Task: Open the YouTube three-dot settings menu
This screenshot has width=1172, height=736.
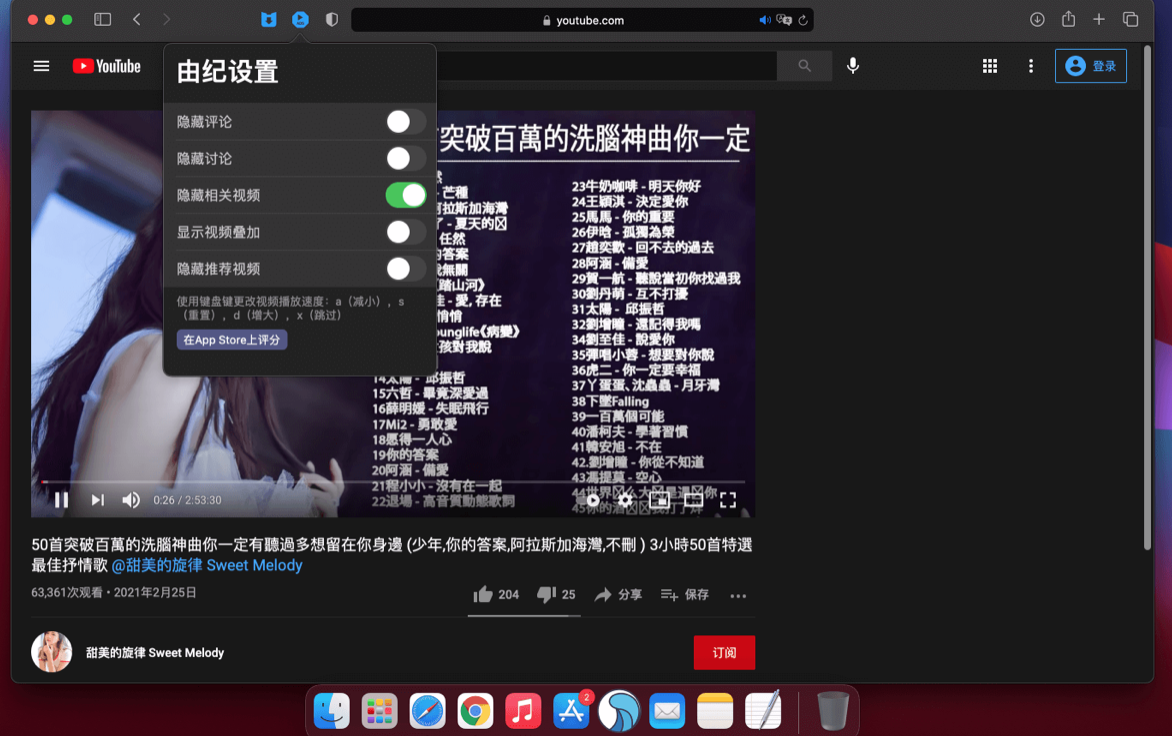Action: pyautogui.click(x=1031, y=66)
